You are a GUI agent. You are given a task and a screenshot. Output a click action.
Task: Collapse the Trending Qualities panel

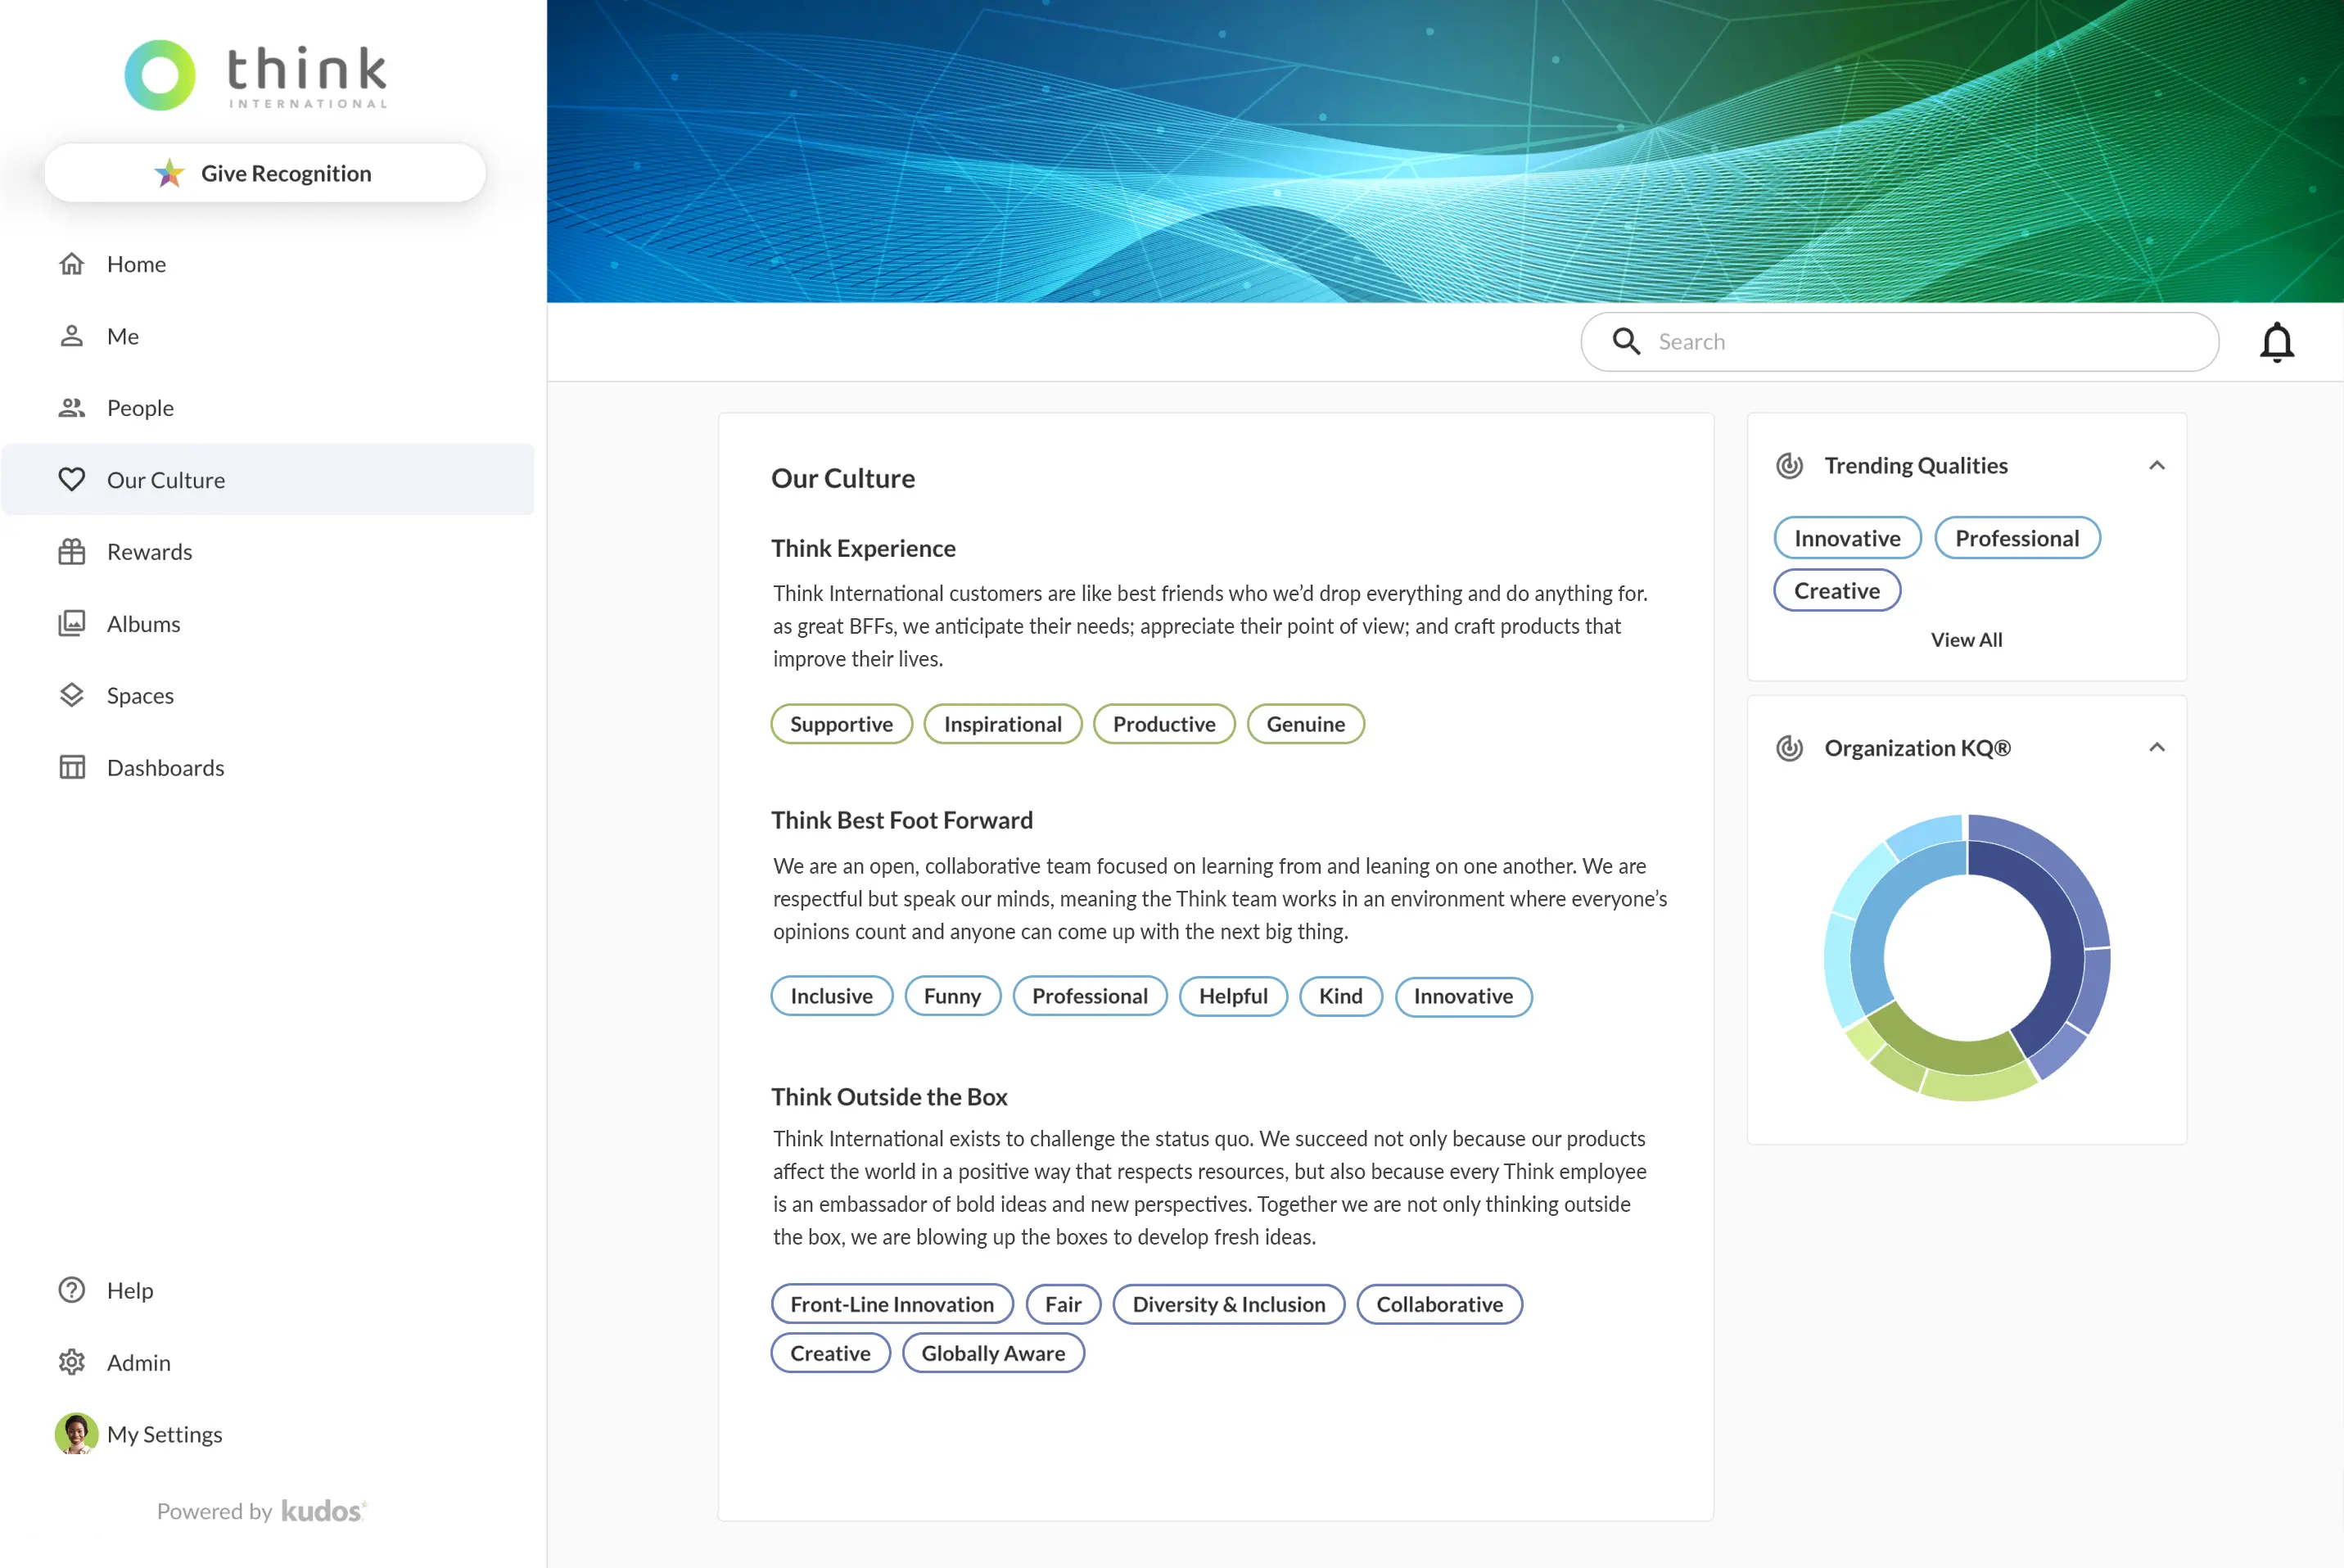click(x=2157, y=465)
